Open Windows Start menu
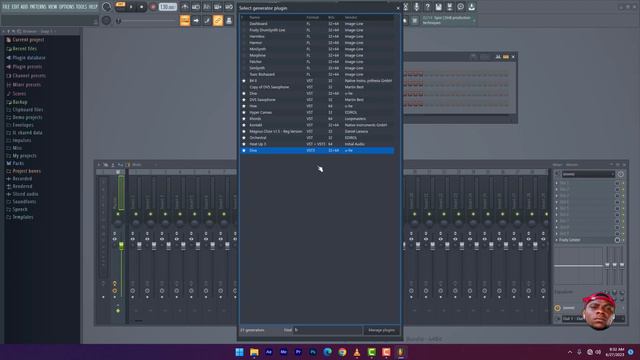Viewport: 640px width, 360px height. click(240, 352)
